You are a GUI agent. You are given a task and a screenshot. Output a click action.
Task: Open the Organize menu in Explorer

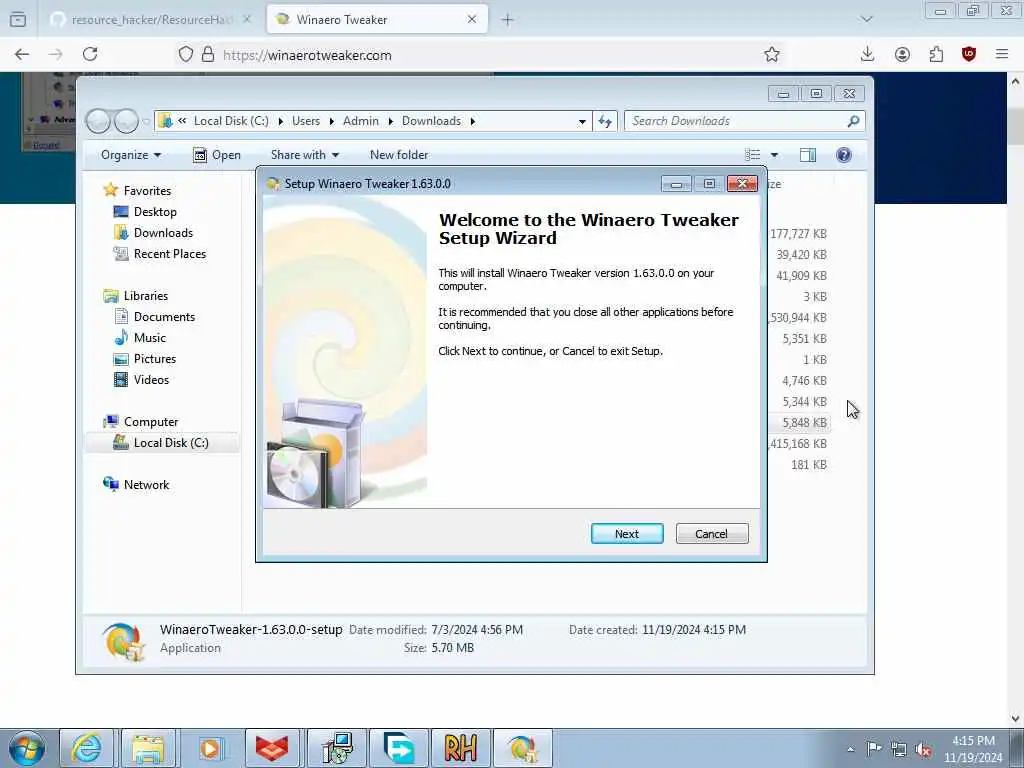(131, 155)
